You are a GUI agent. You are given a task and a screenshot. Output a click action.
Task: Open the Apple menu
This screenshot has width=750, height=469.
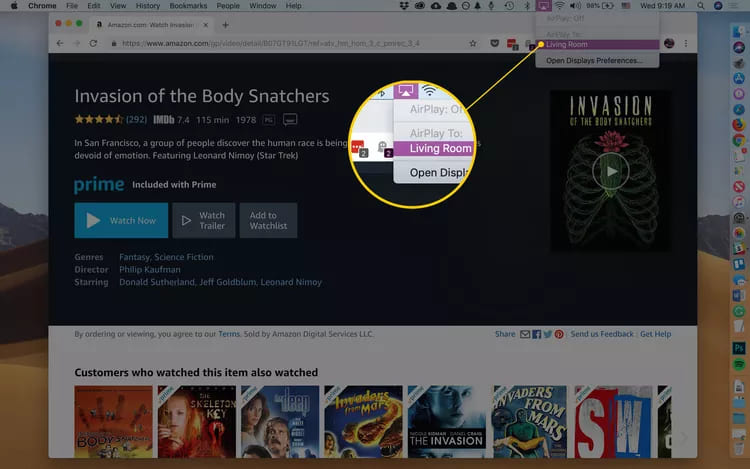click(x=14, y=6)
